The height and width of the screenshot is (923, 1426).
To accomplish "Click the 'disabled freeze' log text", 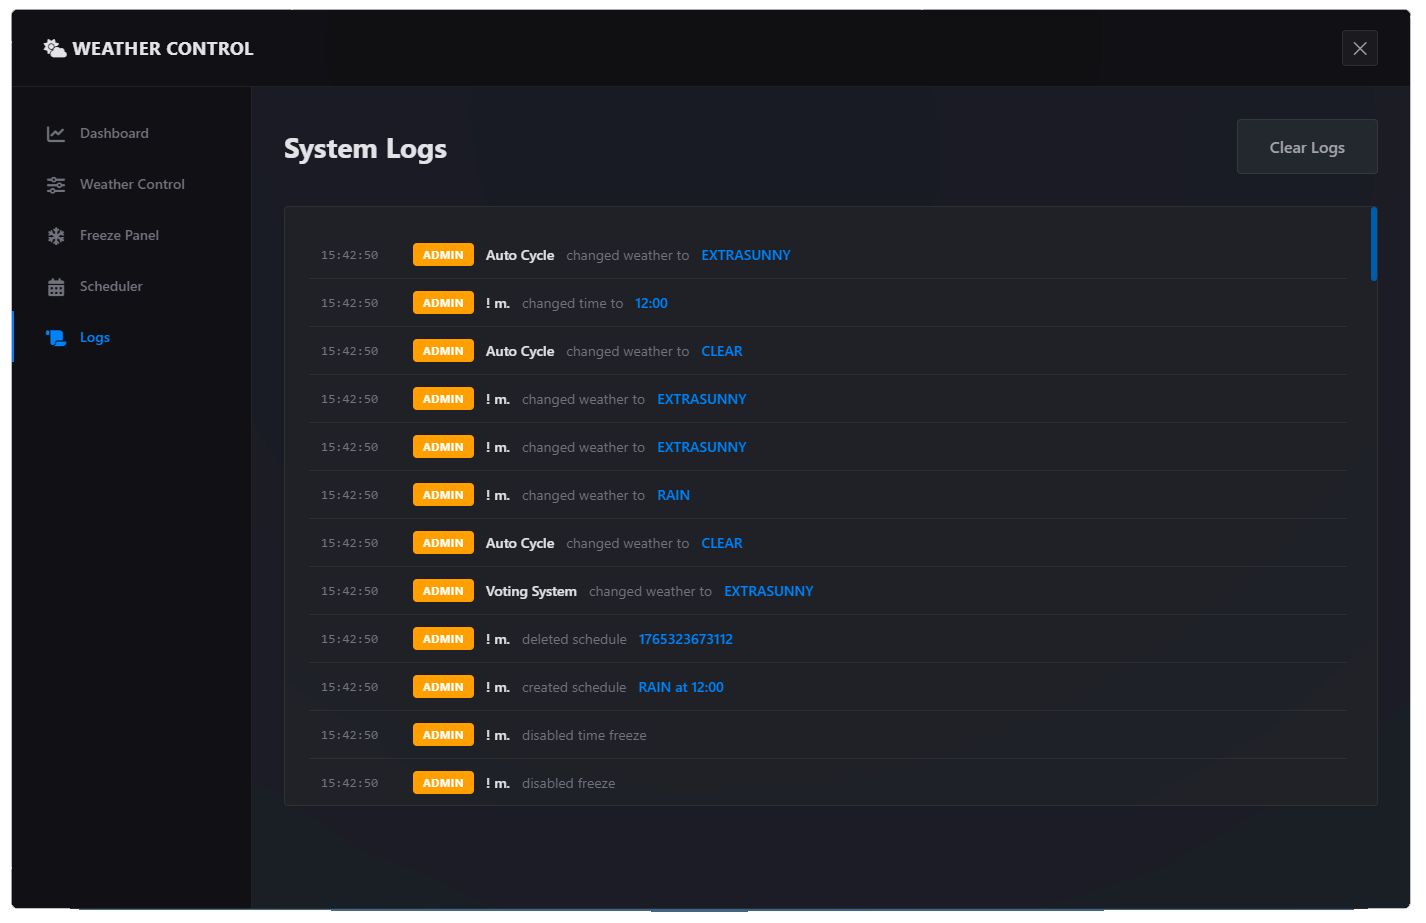I will click(568, 783).
